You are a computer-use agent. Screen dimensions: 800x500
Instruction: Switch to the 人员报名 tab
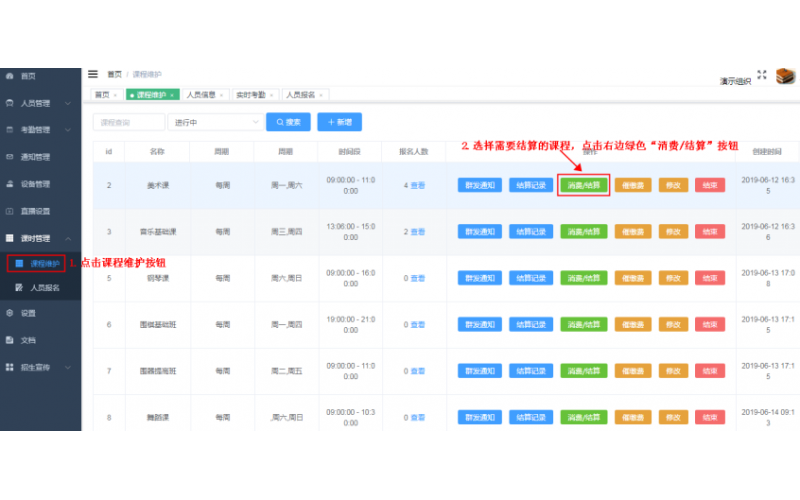(300, 95)
